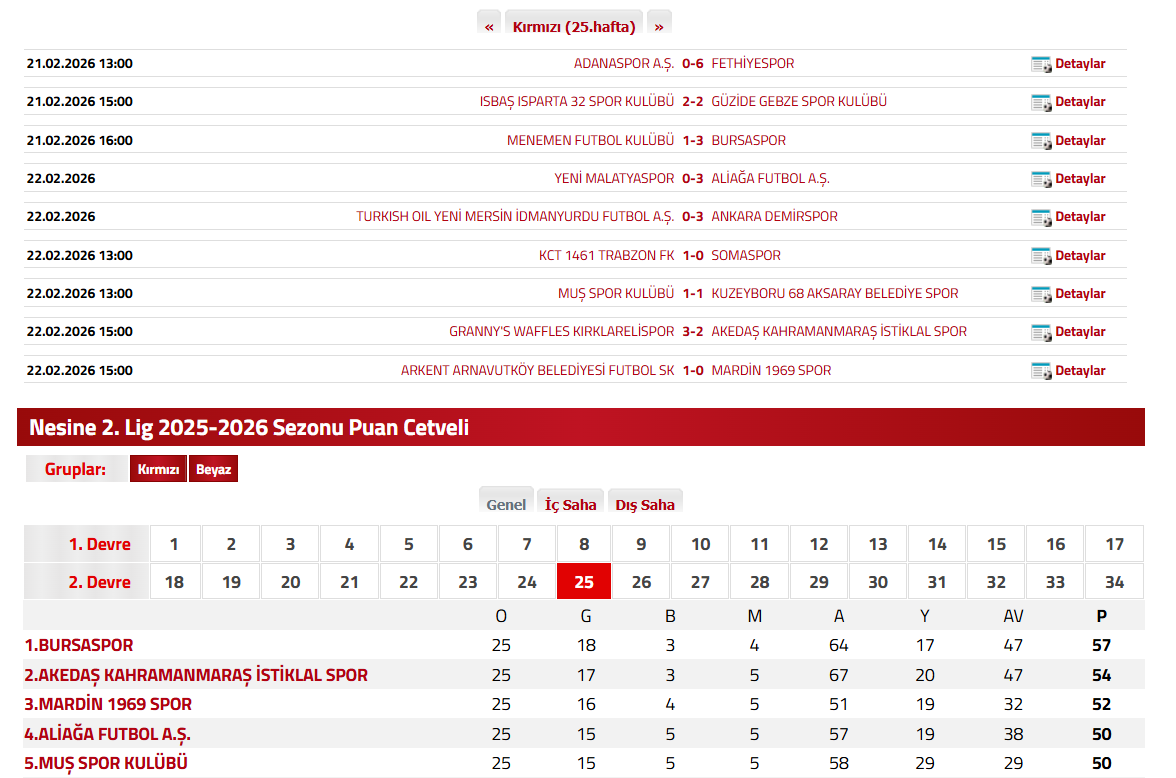Open the İç Saha standings tab
Viewport: 1176px width, 778px height.
coord(570,504)
